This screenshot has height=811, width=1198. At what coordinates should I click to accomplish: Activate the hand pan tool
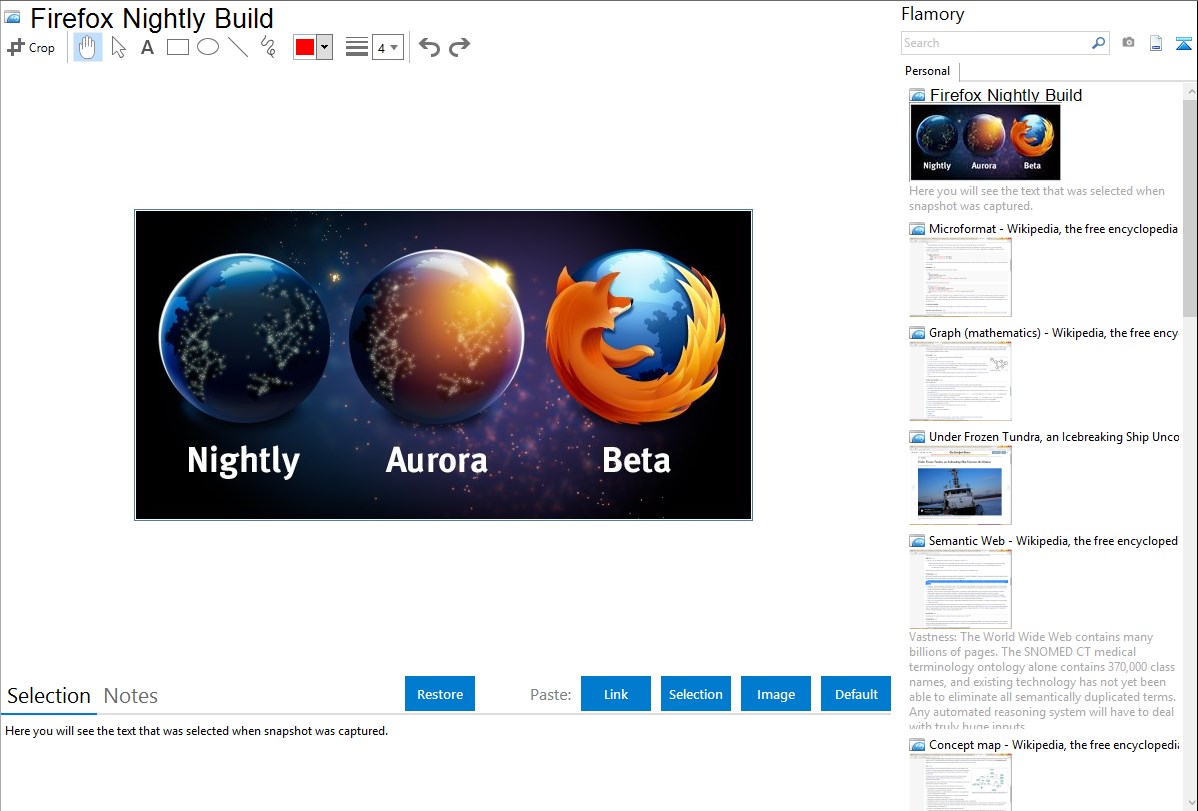88,47
